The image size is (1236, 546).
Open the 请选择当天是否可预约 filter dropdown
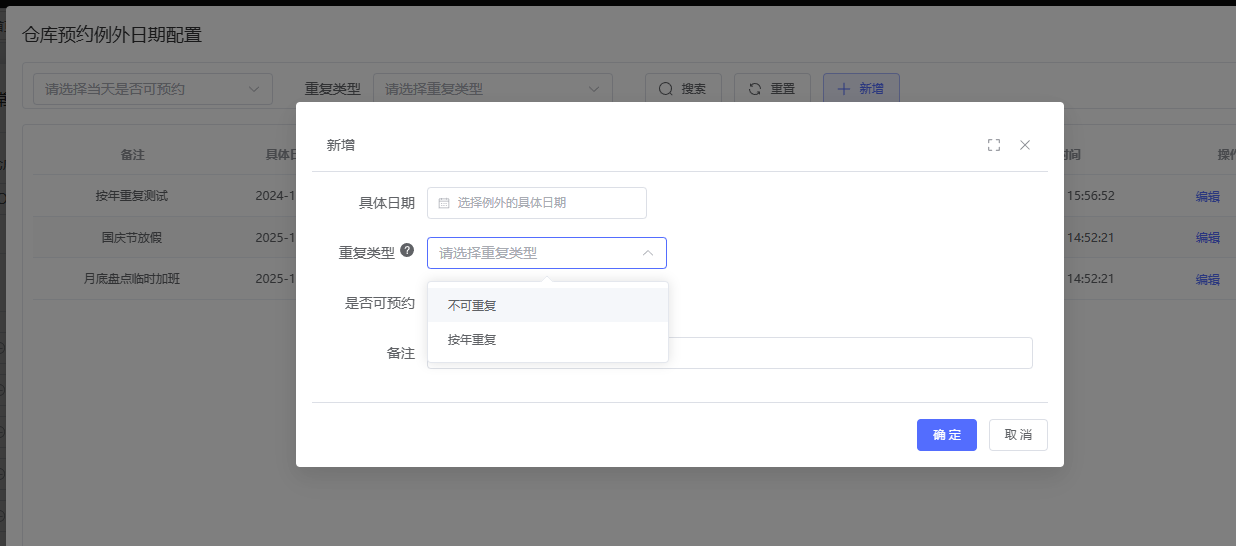click(153, 89)
